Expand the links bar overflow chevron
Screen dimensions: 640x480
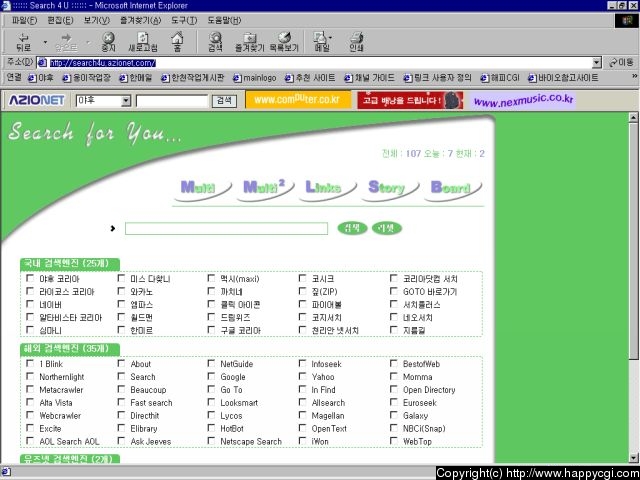(x=635, y=76)
